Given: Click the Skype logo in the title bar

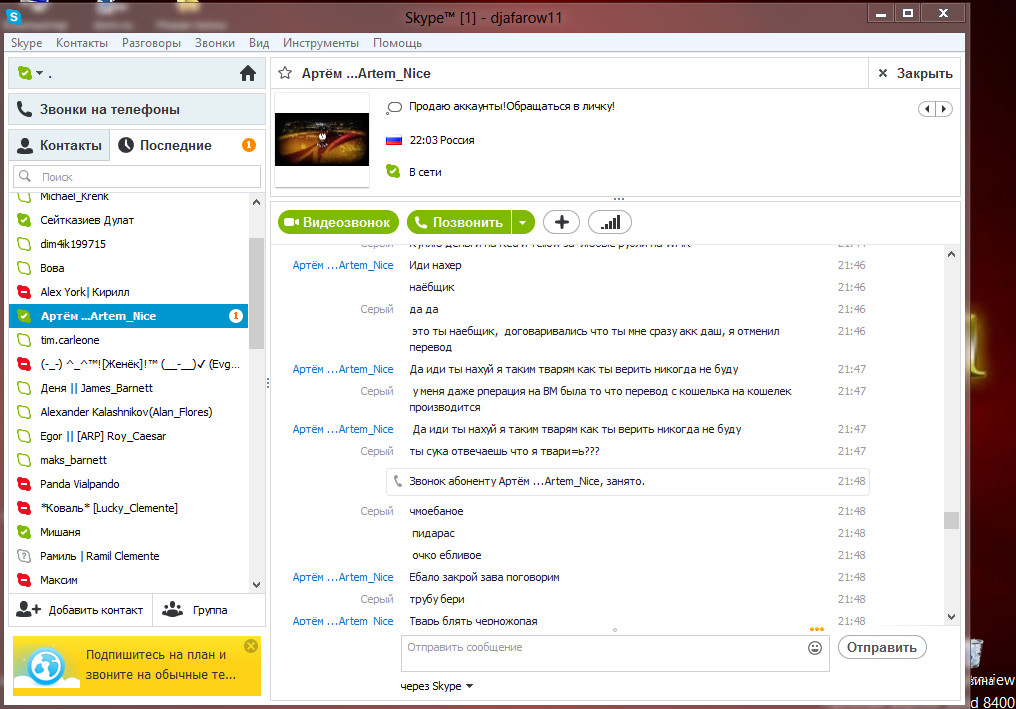Looking at the screenshot, I should pyautogui.click(x=14, y=17).
